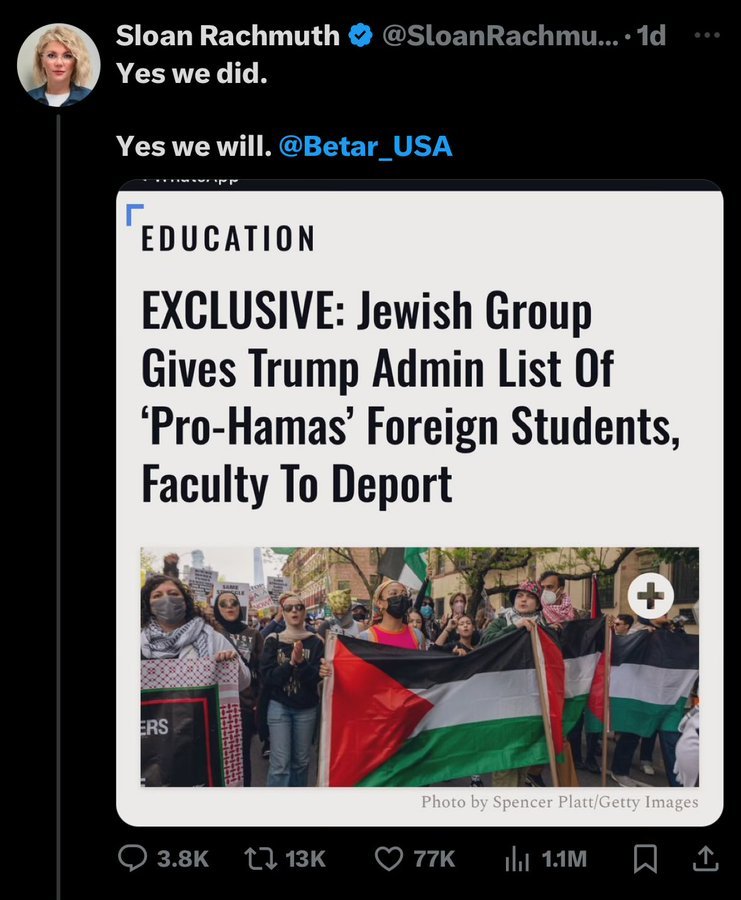Open the @SloanRachmu... handle

pyautogui.click(x=501, y=36)
